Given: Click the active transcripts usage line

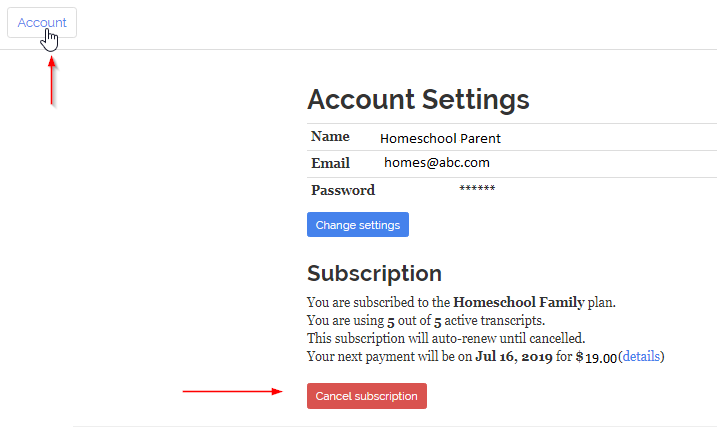Looking at the screenshot, I should (x=424, y=320).
